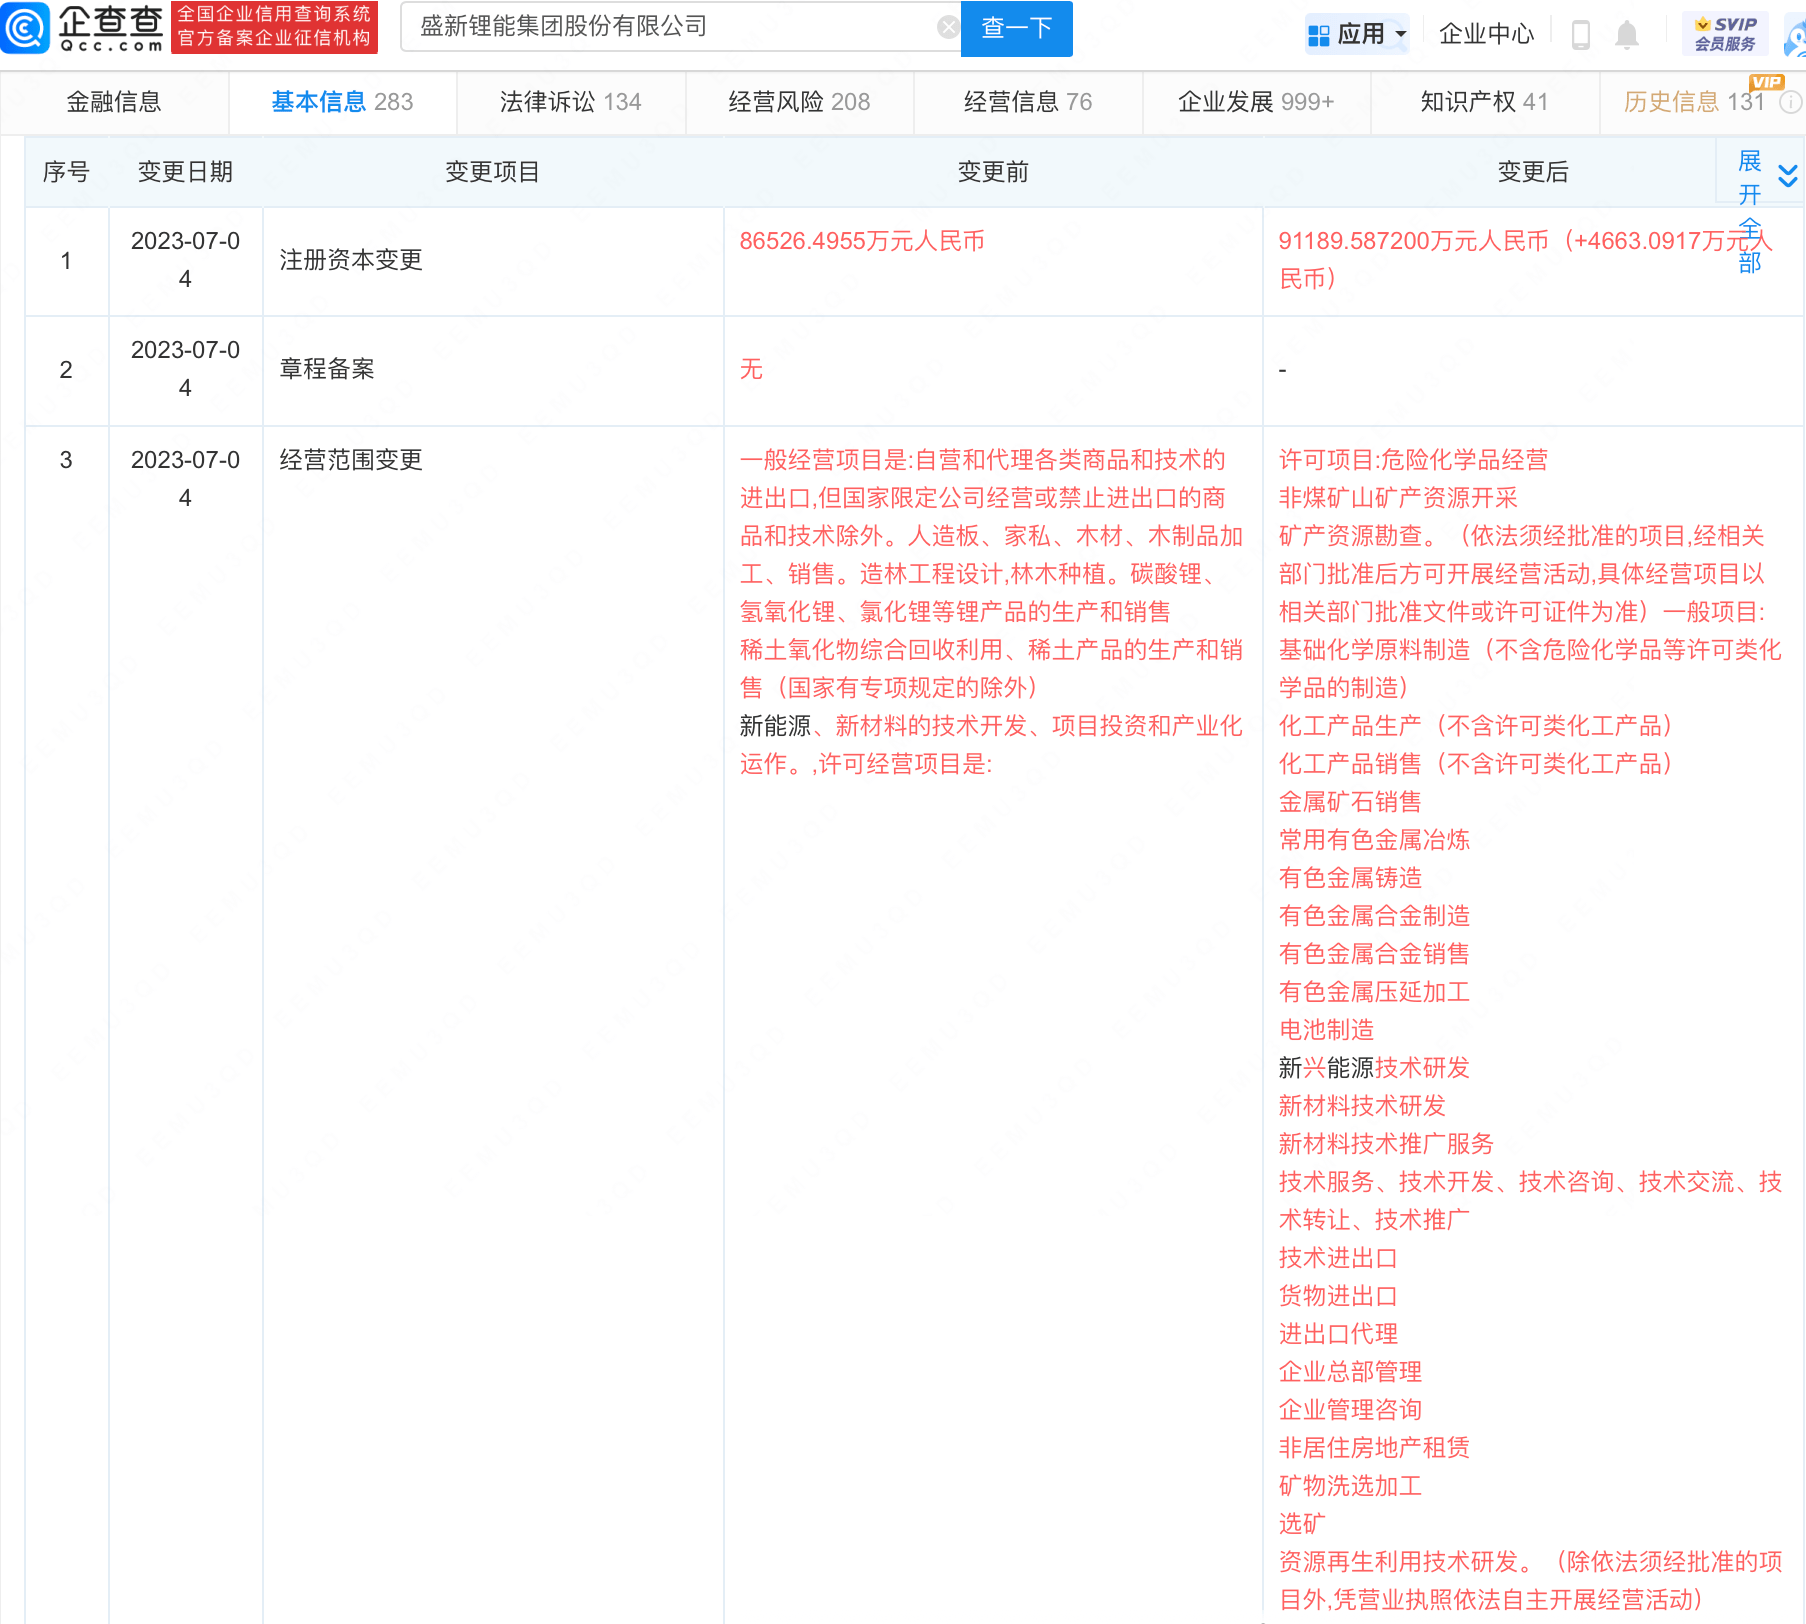Click the 非居住房地产租赁 line

pyautogui.click(x=1374, y=1448)
